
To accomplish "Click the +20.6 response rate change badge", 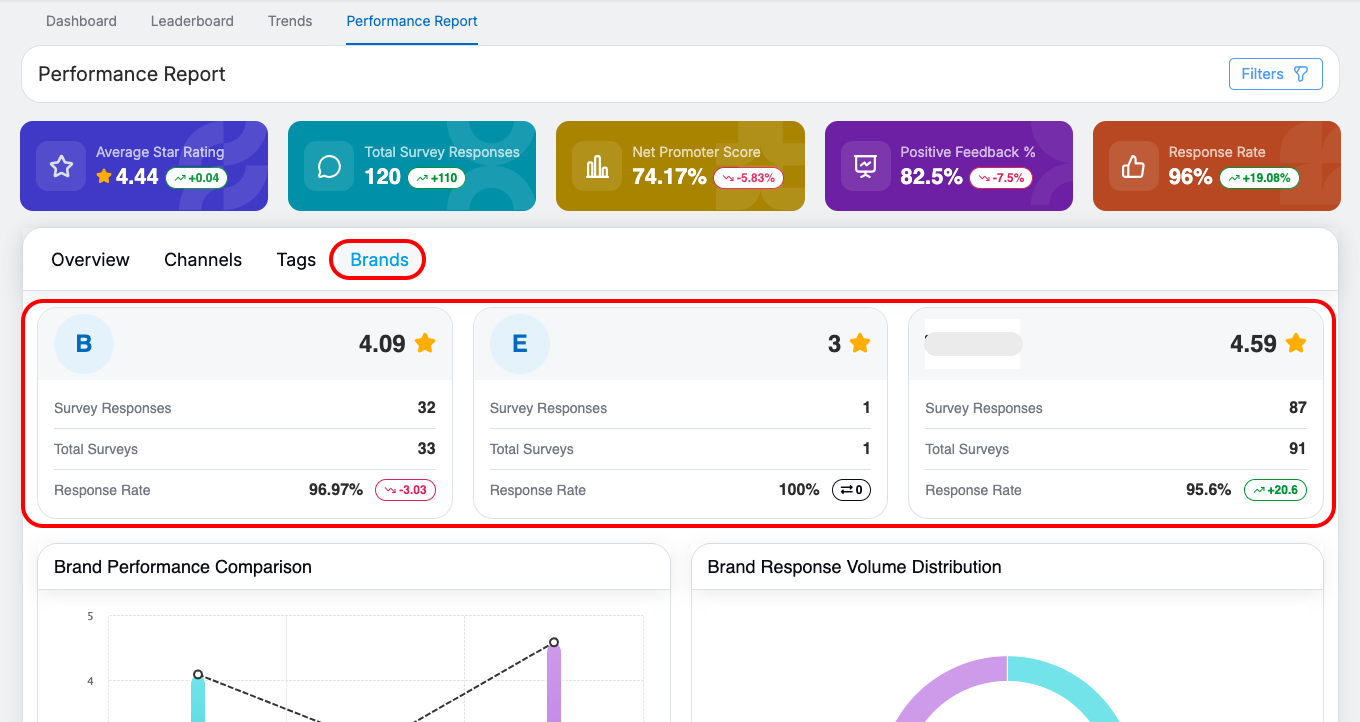I will coord(1275,490).
